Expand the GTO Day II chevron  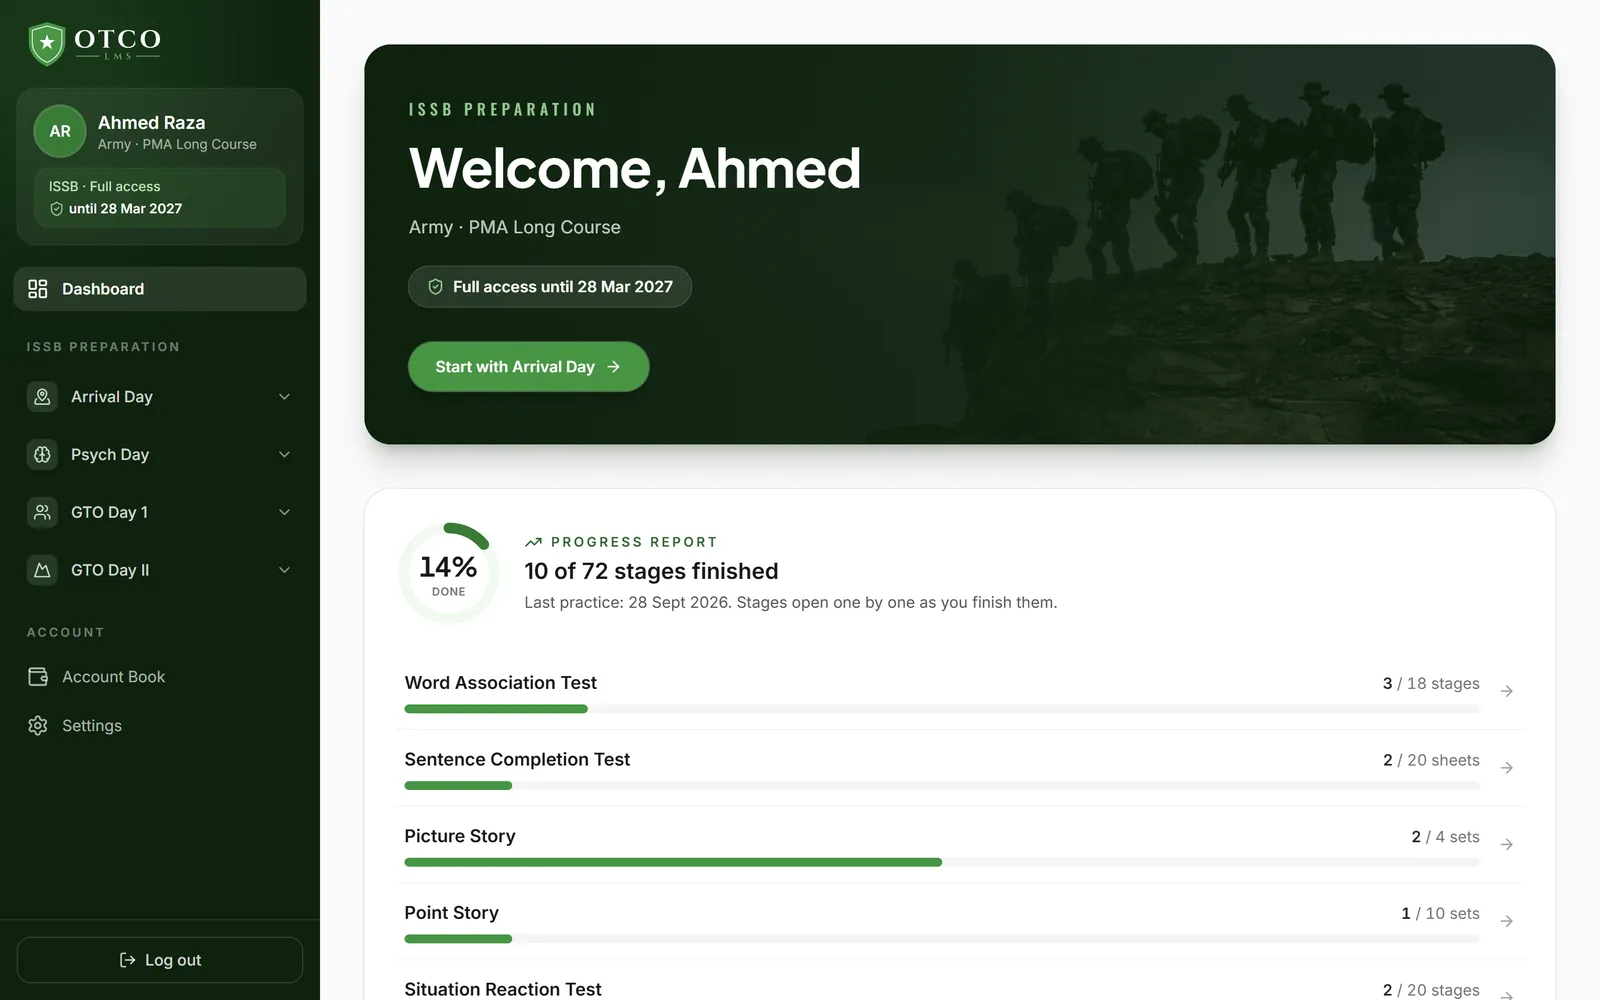pos(284,570)
